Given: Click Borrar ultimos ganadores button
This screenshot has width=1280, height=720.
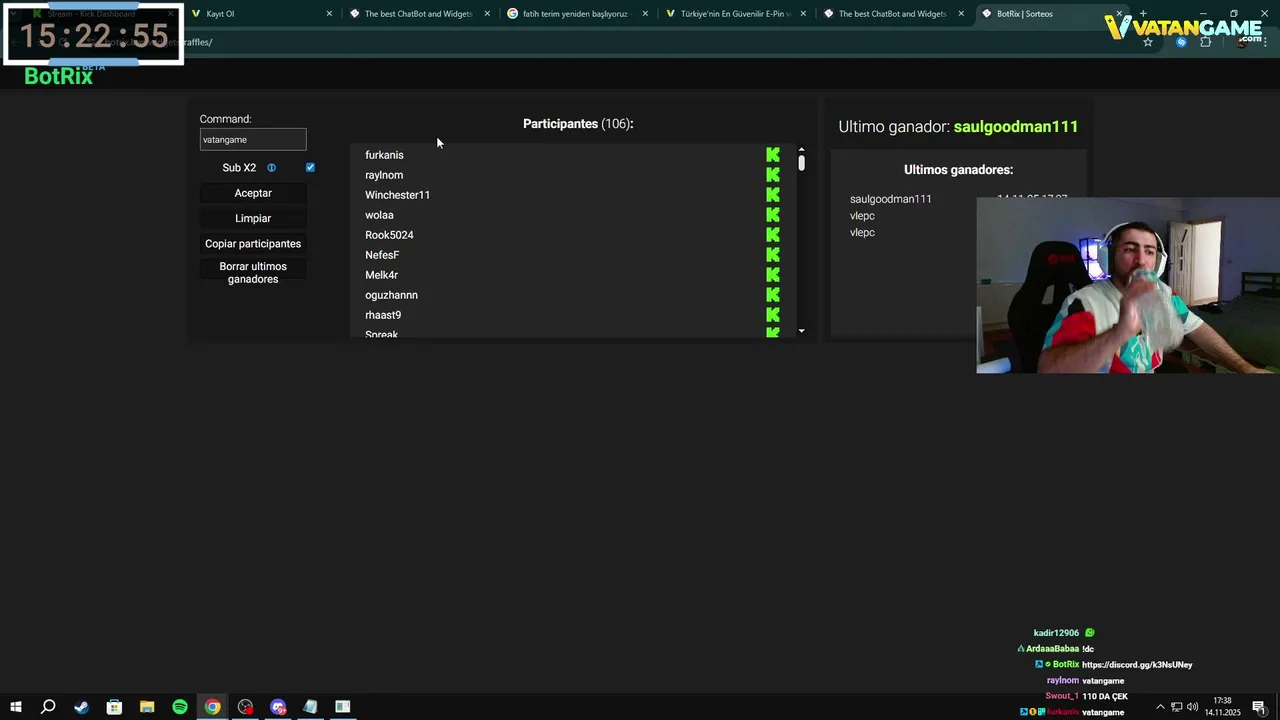Looking at the screenshot, I should 253,273.
